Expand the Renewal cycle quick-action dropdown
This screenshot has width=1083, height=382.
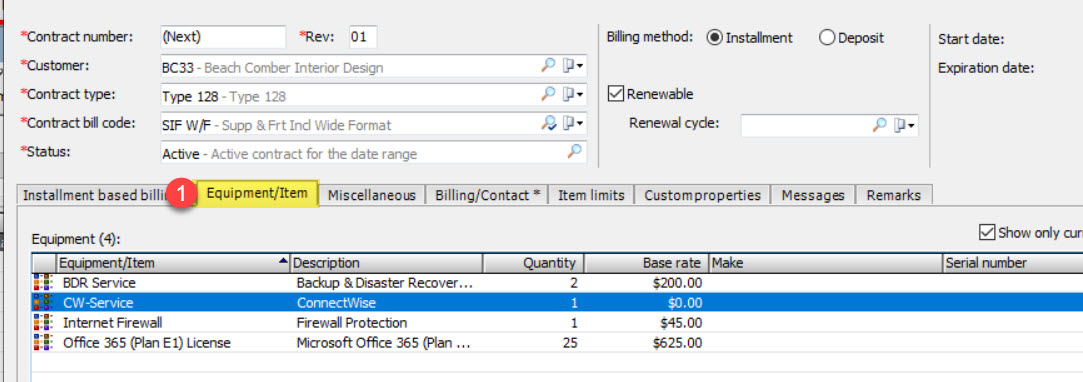(x=904, y=125)
